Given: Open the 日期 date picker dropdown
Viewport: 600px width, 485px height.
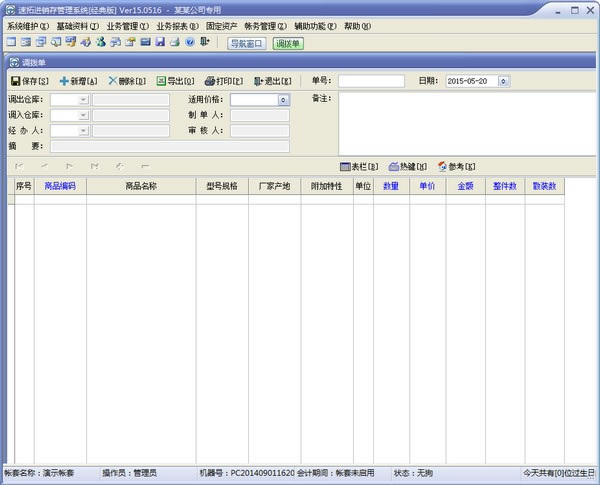Looking at the screenshot, I should pos(502,80).
